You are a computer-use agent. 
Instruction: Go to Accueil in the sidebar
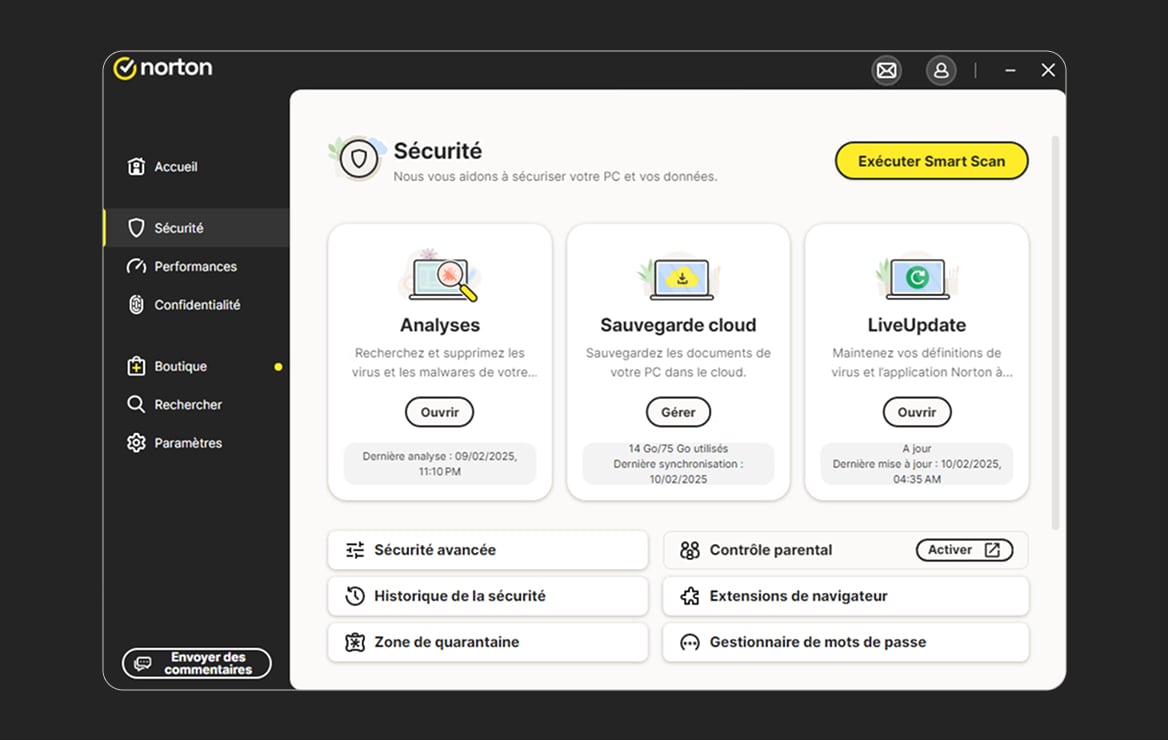[x=175, y=167]
